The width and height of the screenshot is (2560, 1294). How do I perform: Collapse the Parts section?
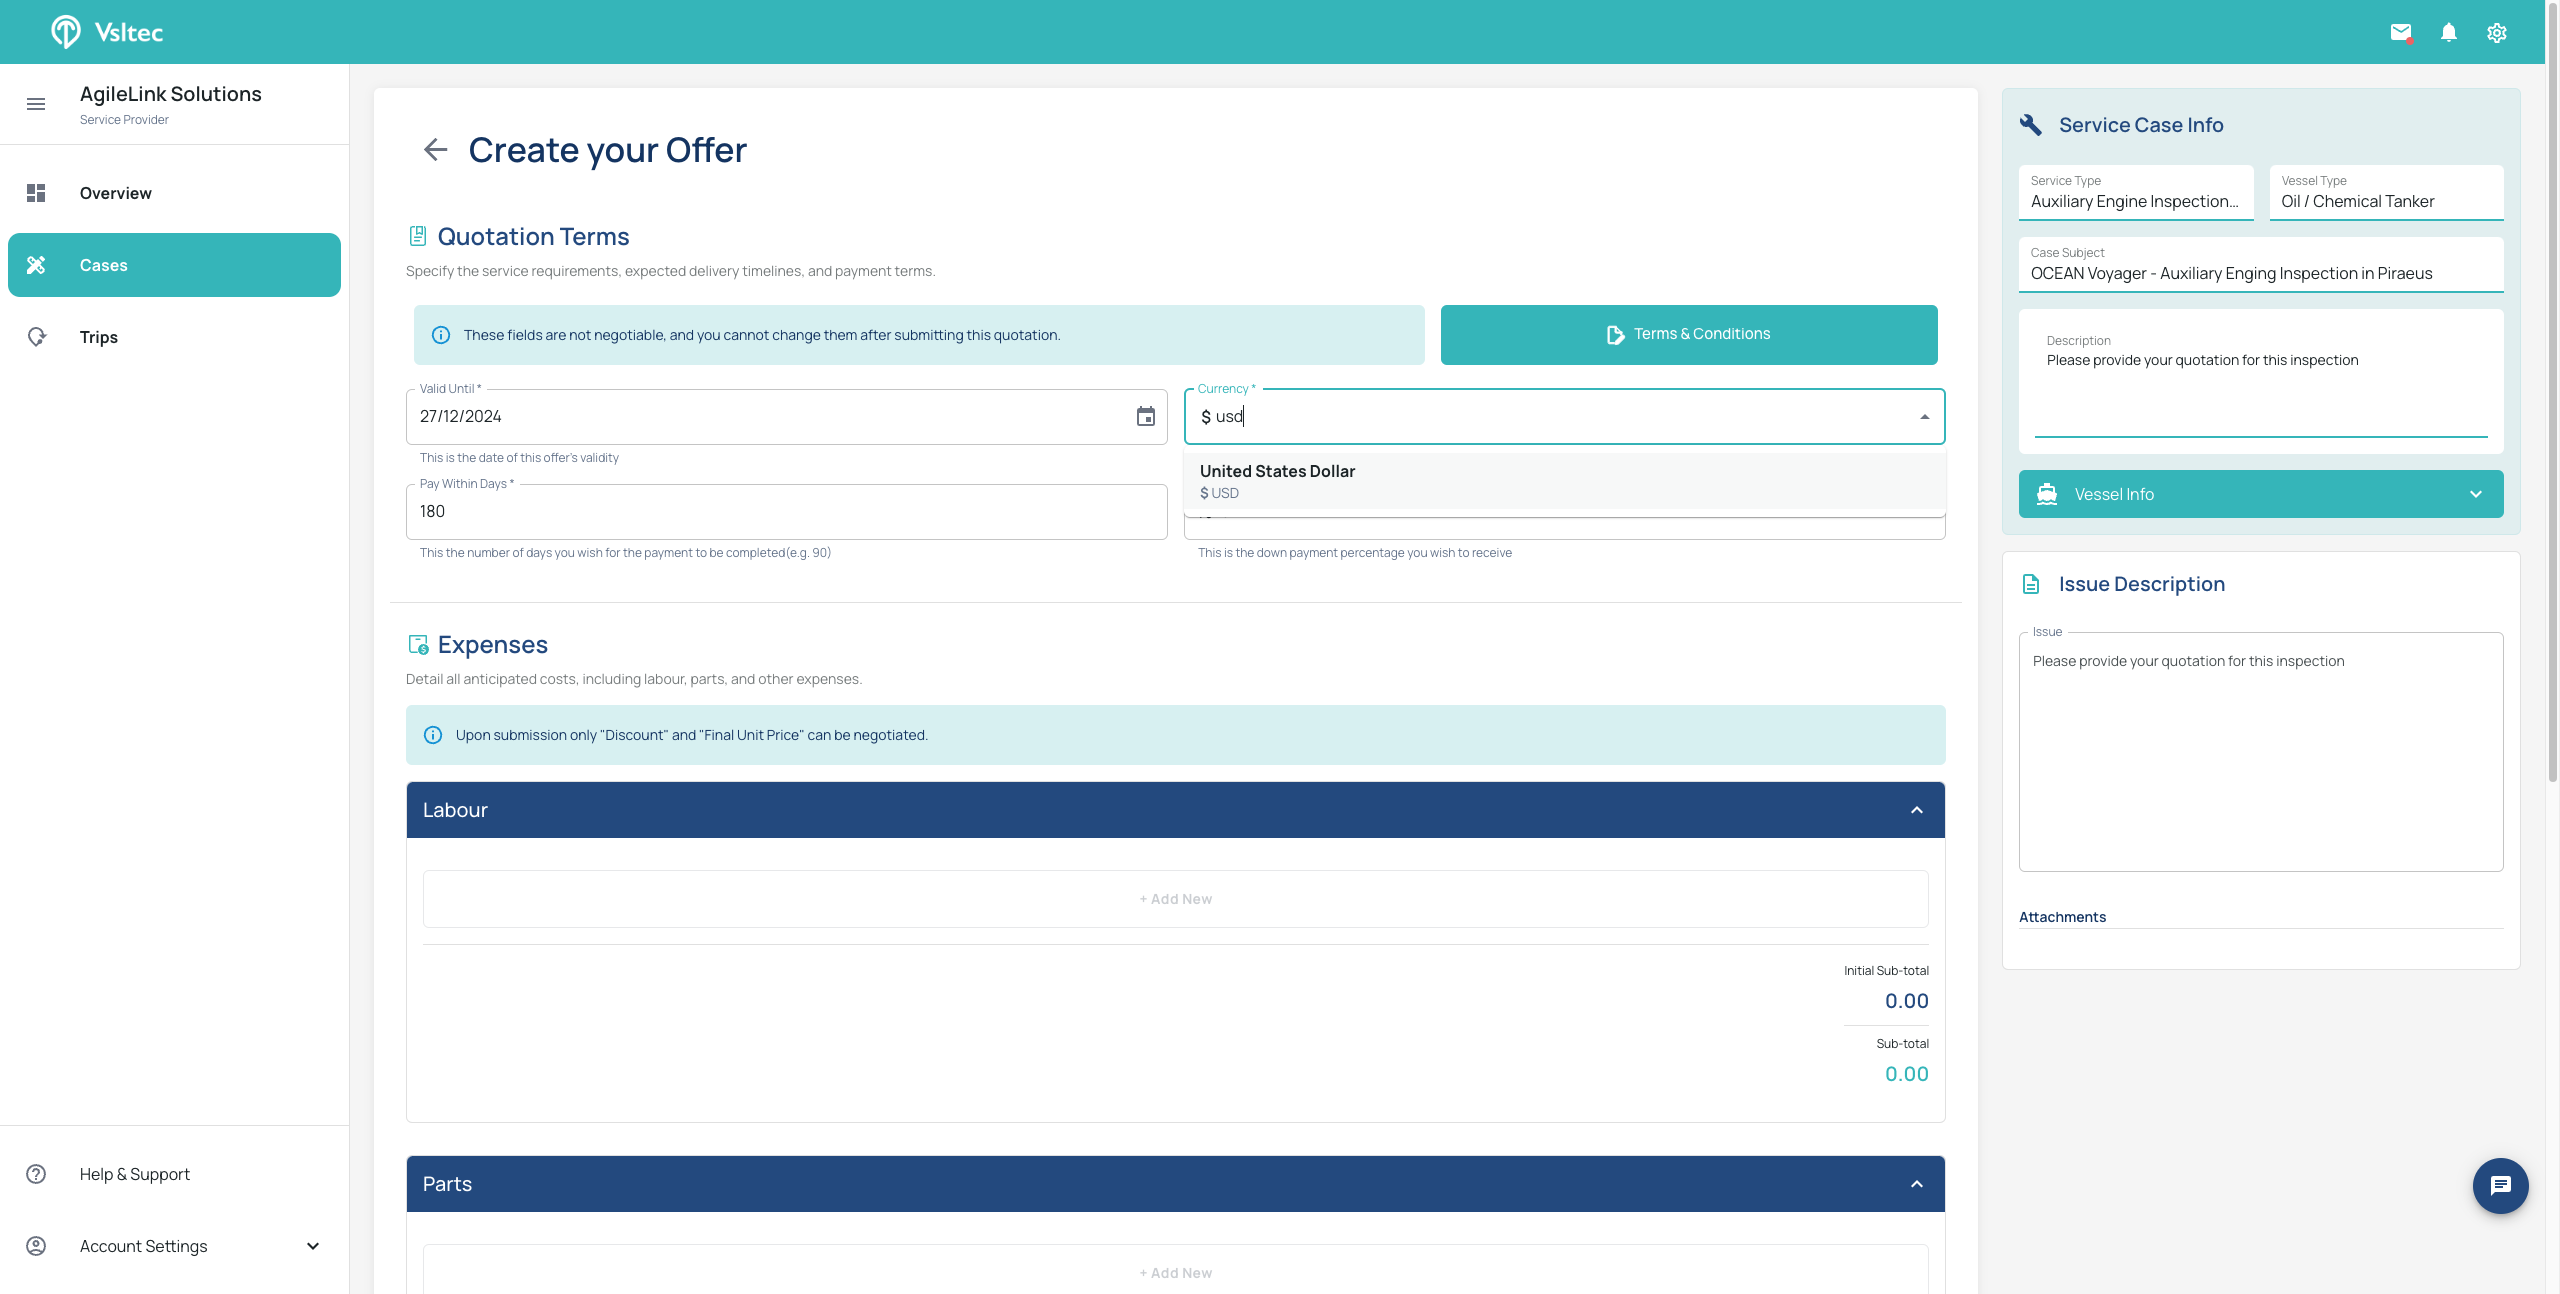pos(1917,1184)
